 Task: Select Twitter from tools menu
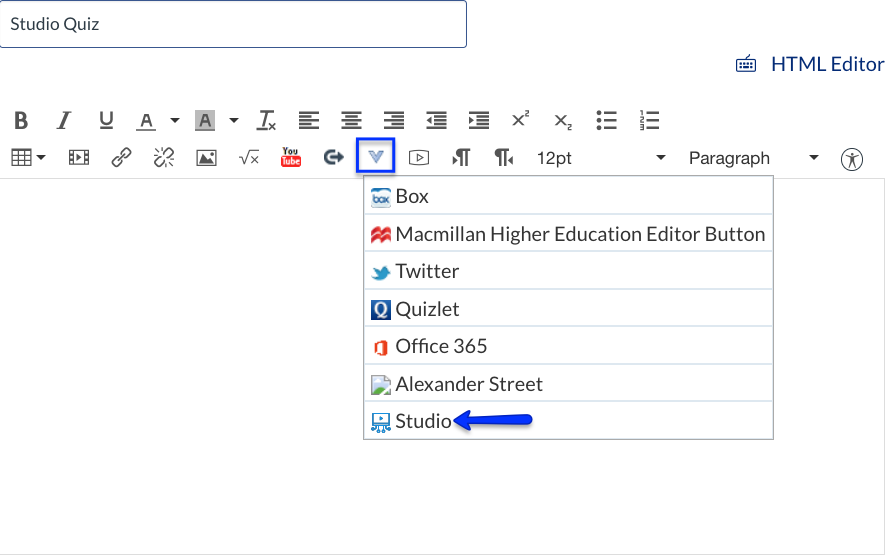pos(568,272)
